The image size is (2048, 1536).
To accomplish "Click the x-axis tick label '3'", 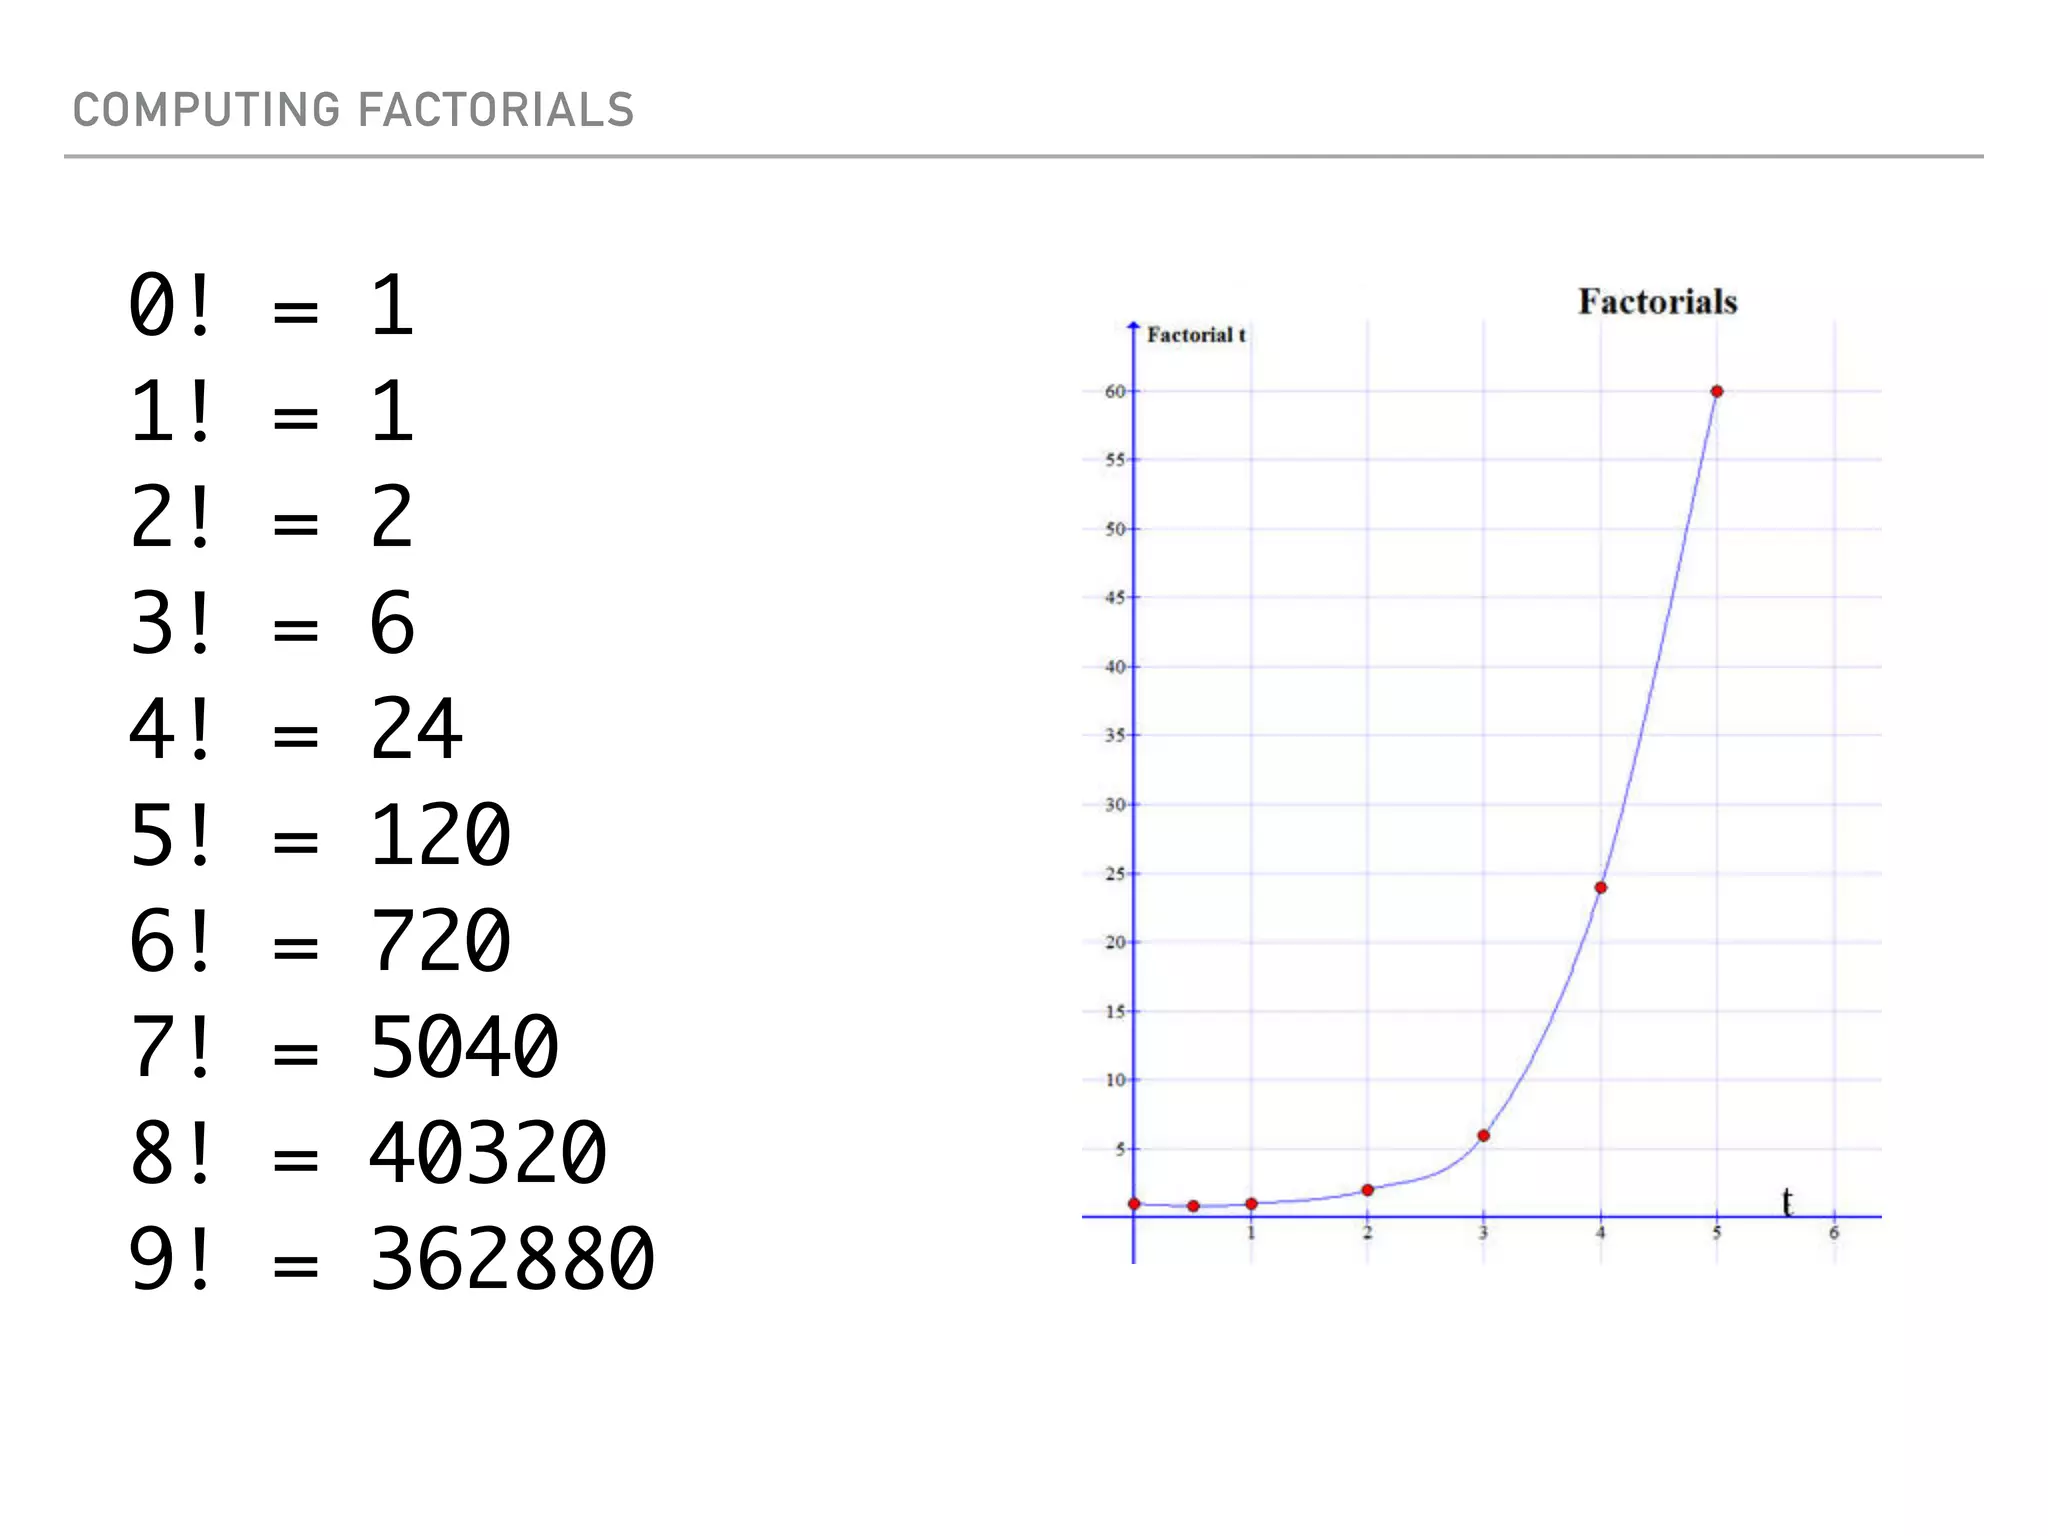I will tap(1483, 1233).
